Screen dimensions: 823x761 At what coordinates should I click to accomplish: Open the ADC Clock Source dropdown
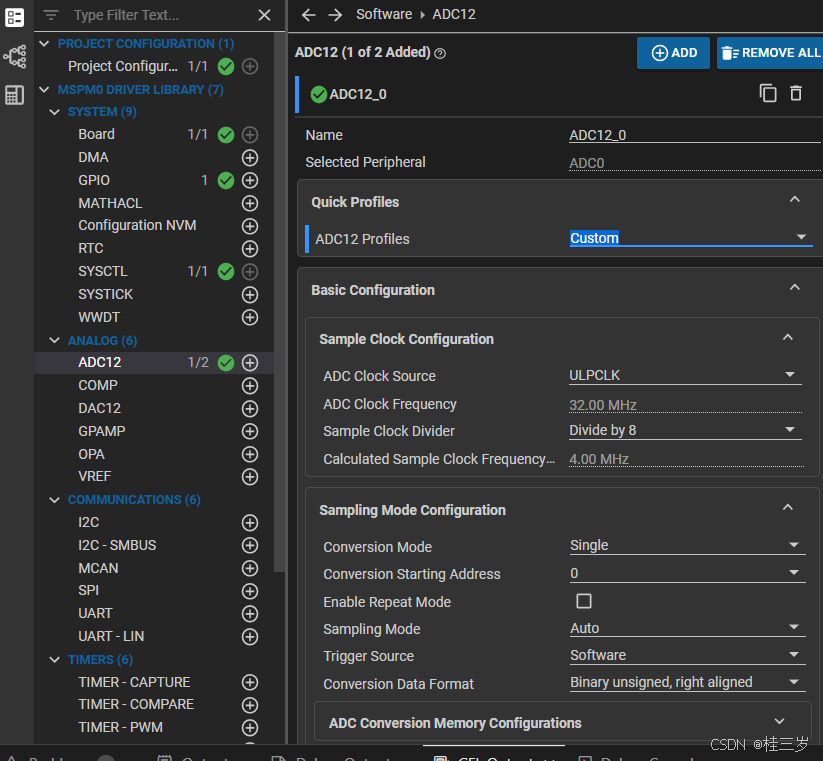click(x=685, y=375)
